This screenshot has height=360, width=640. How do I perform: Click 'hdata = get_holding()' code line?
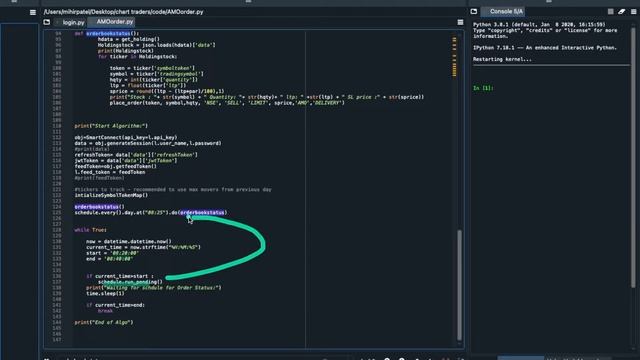(x=129, y=39)
